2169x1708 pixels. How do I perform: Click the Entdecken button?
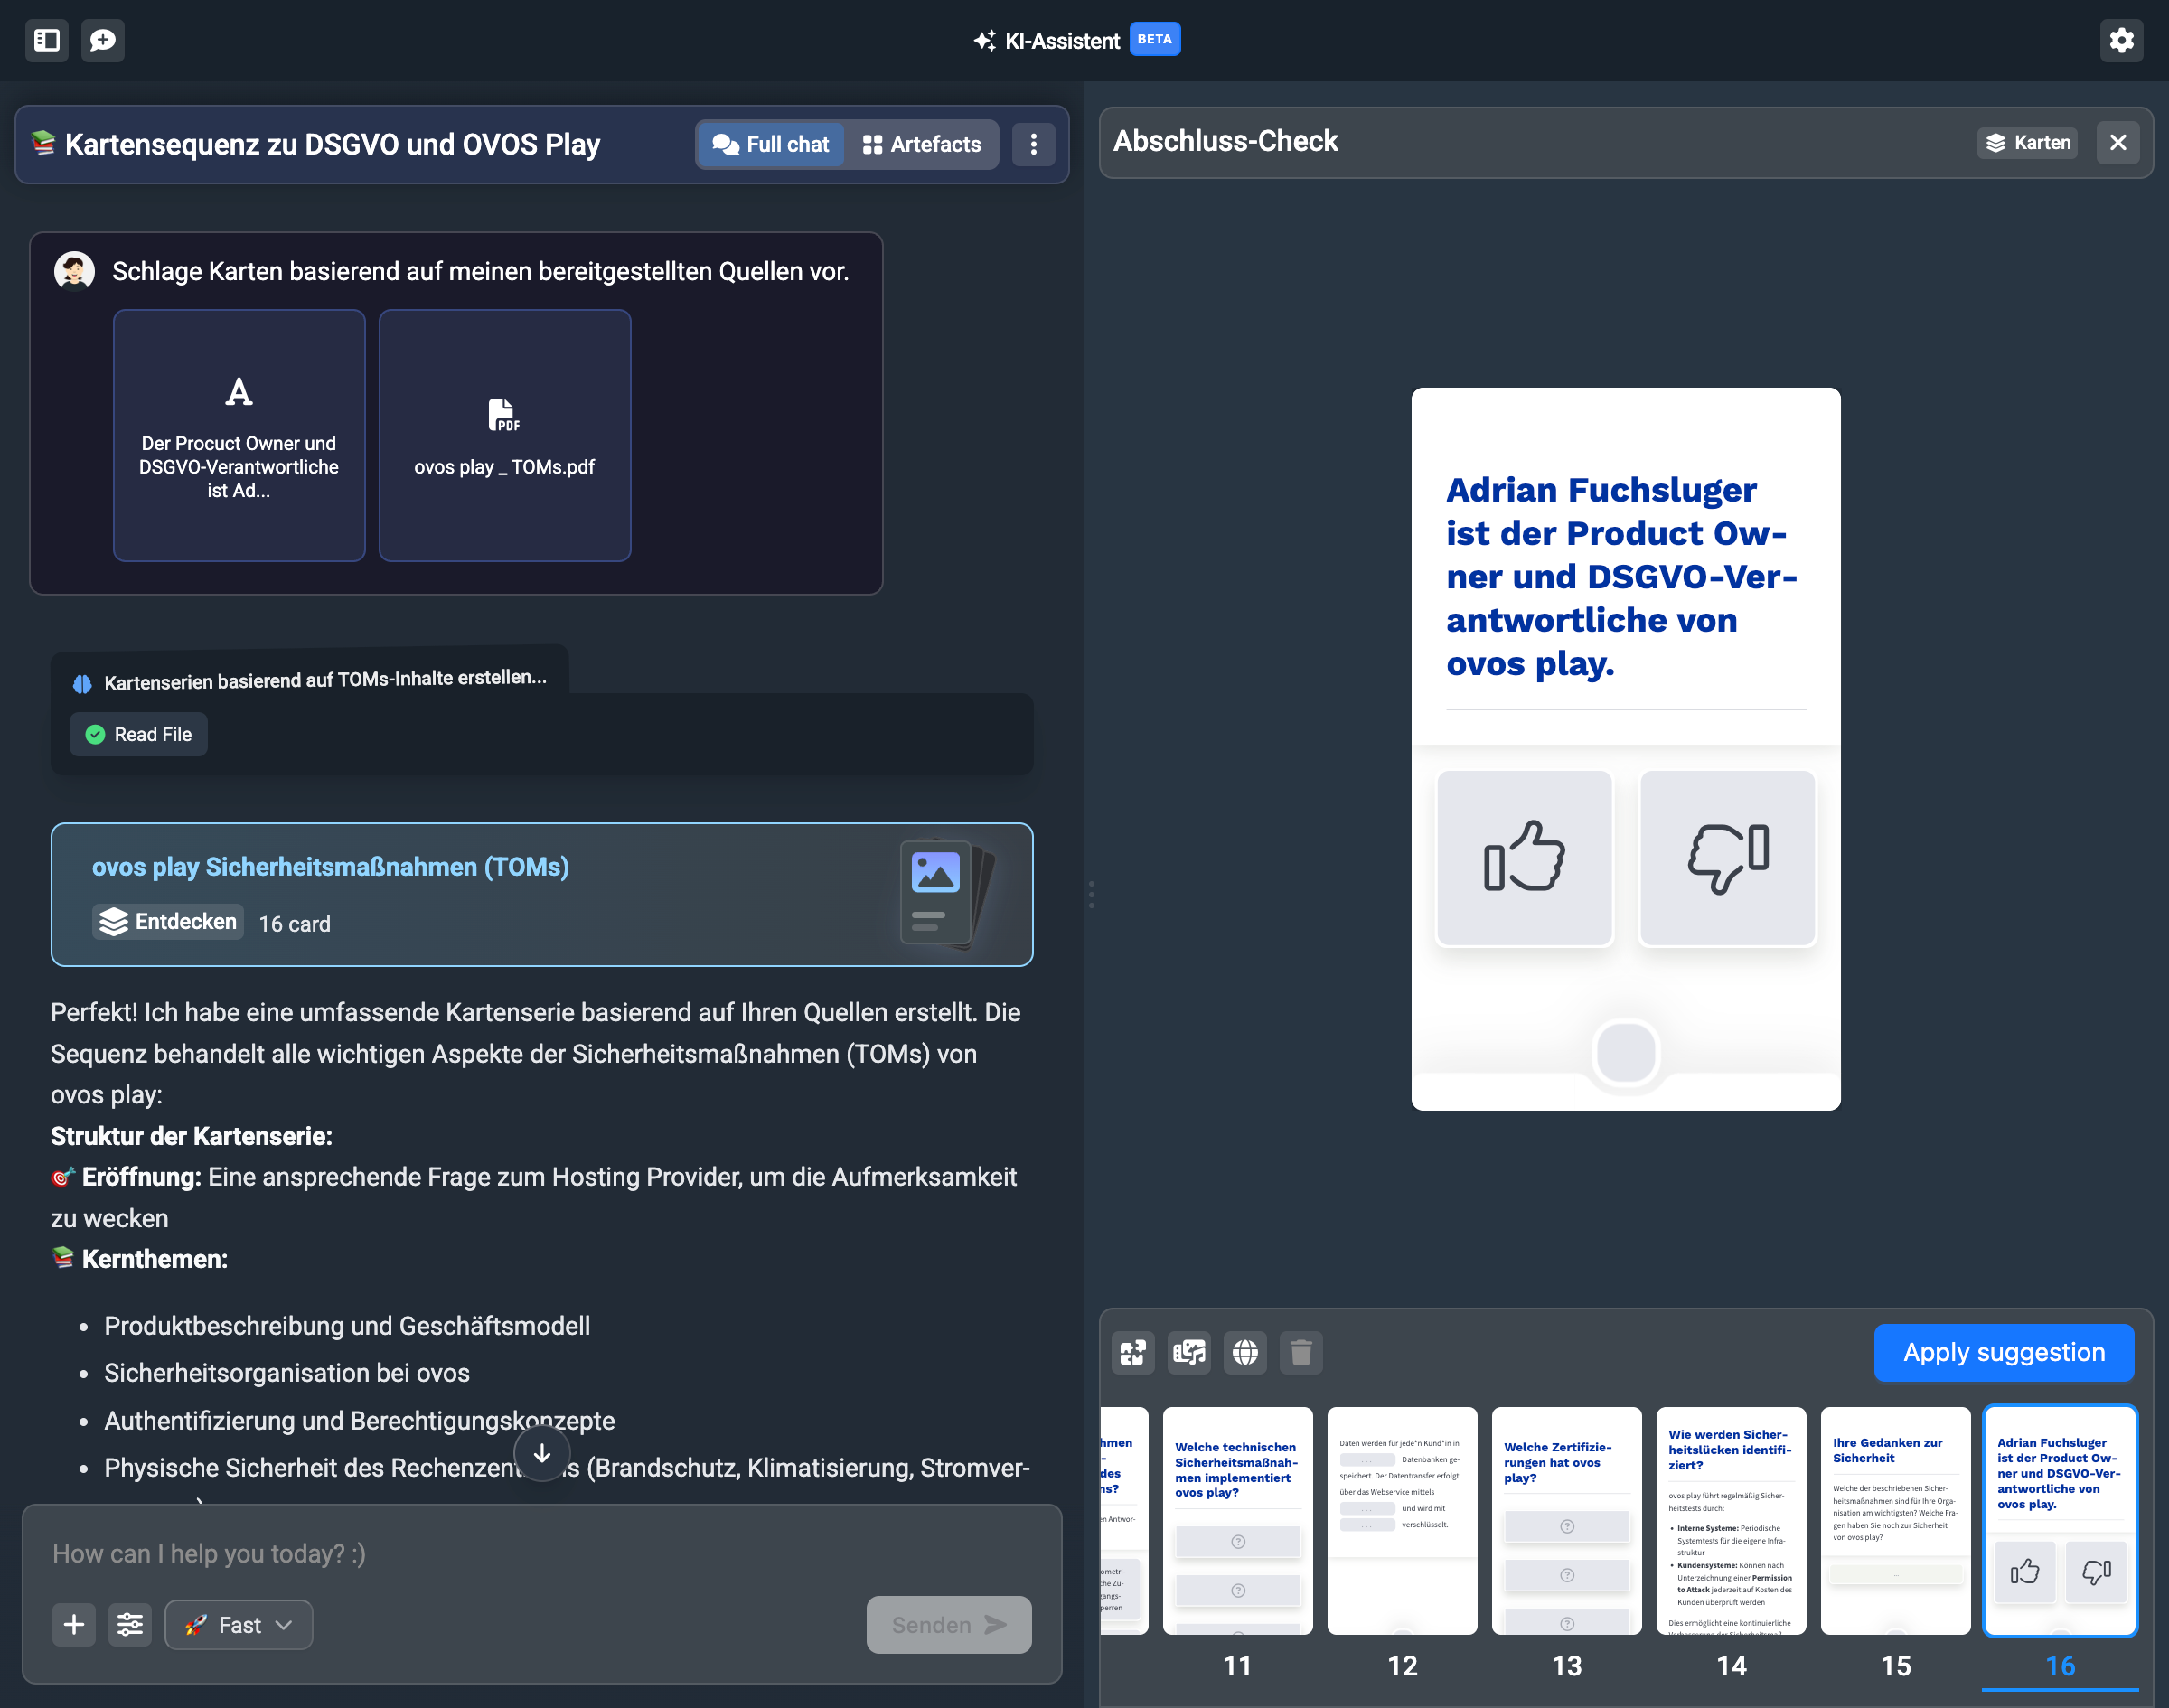[169, 921]
